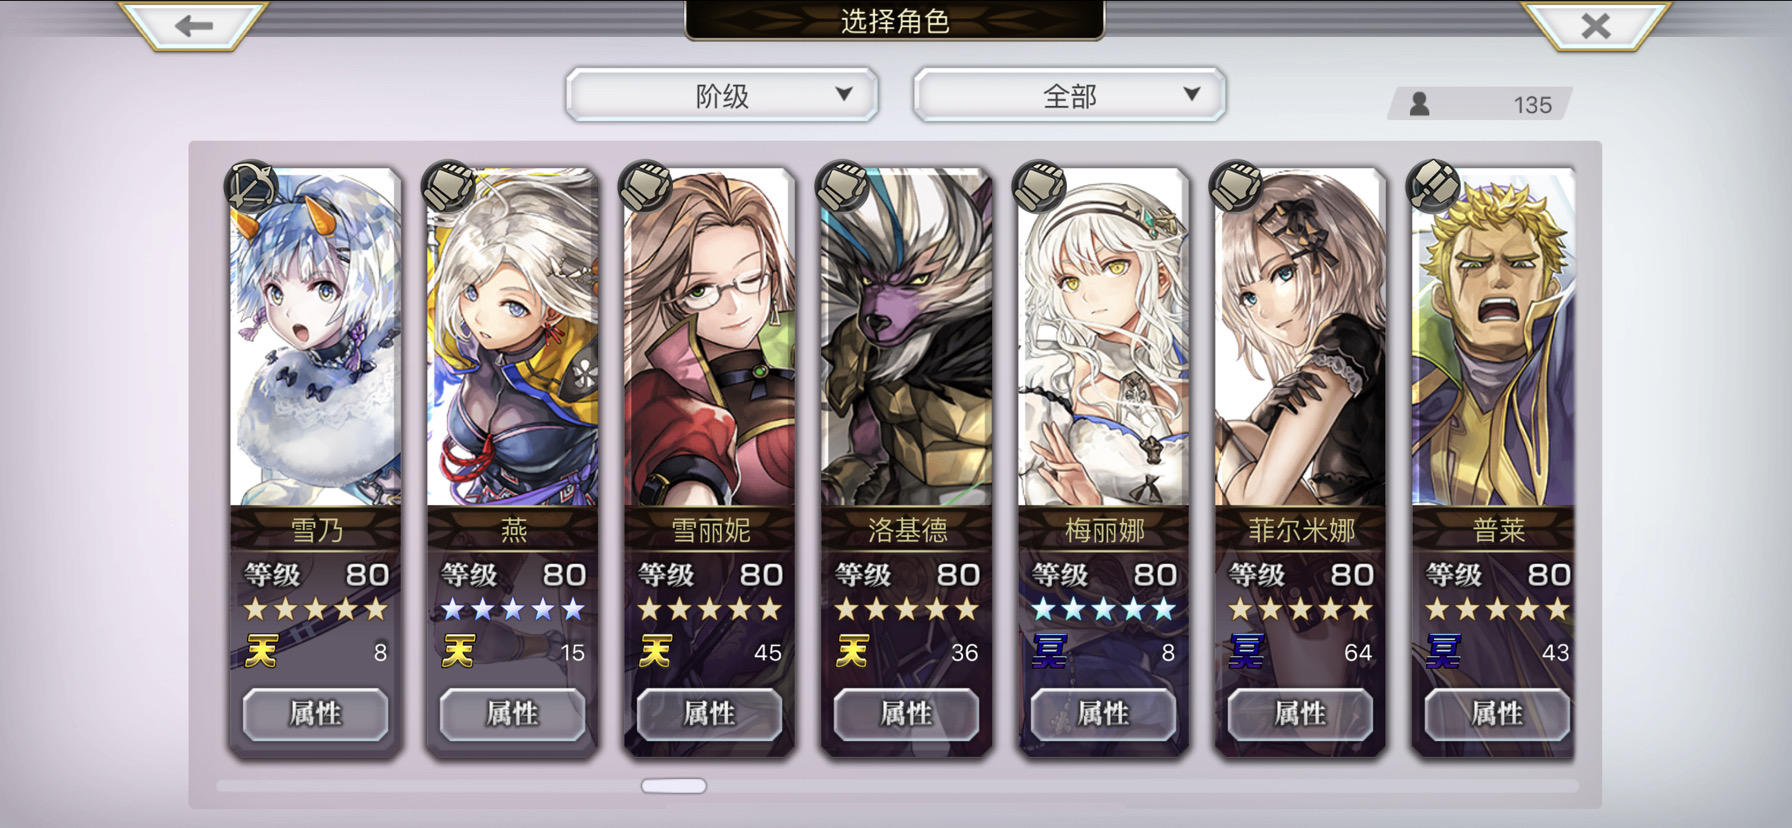Select the 雪丽妮 character portrait

click(709, 338)
